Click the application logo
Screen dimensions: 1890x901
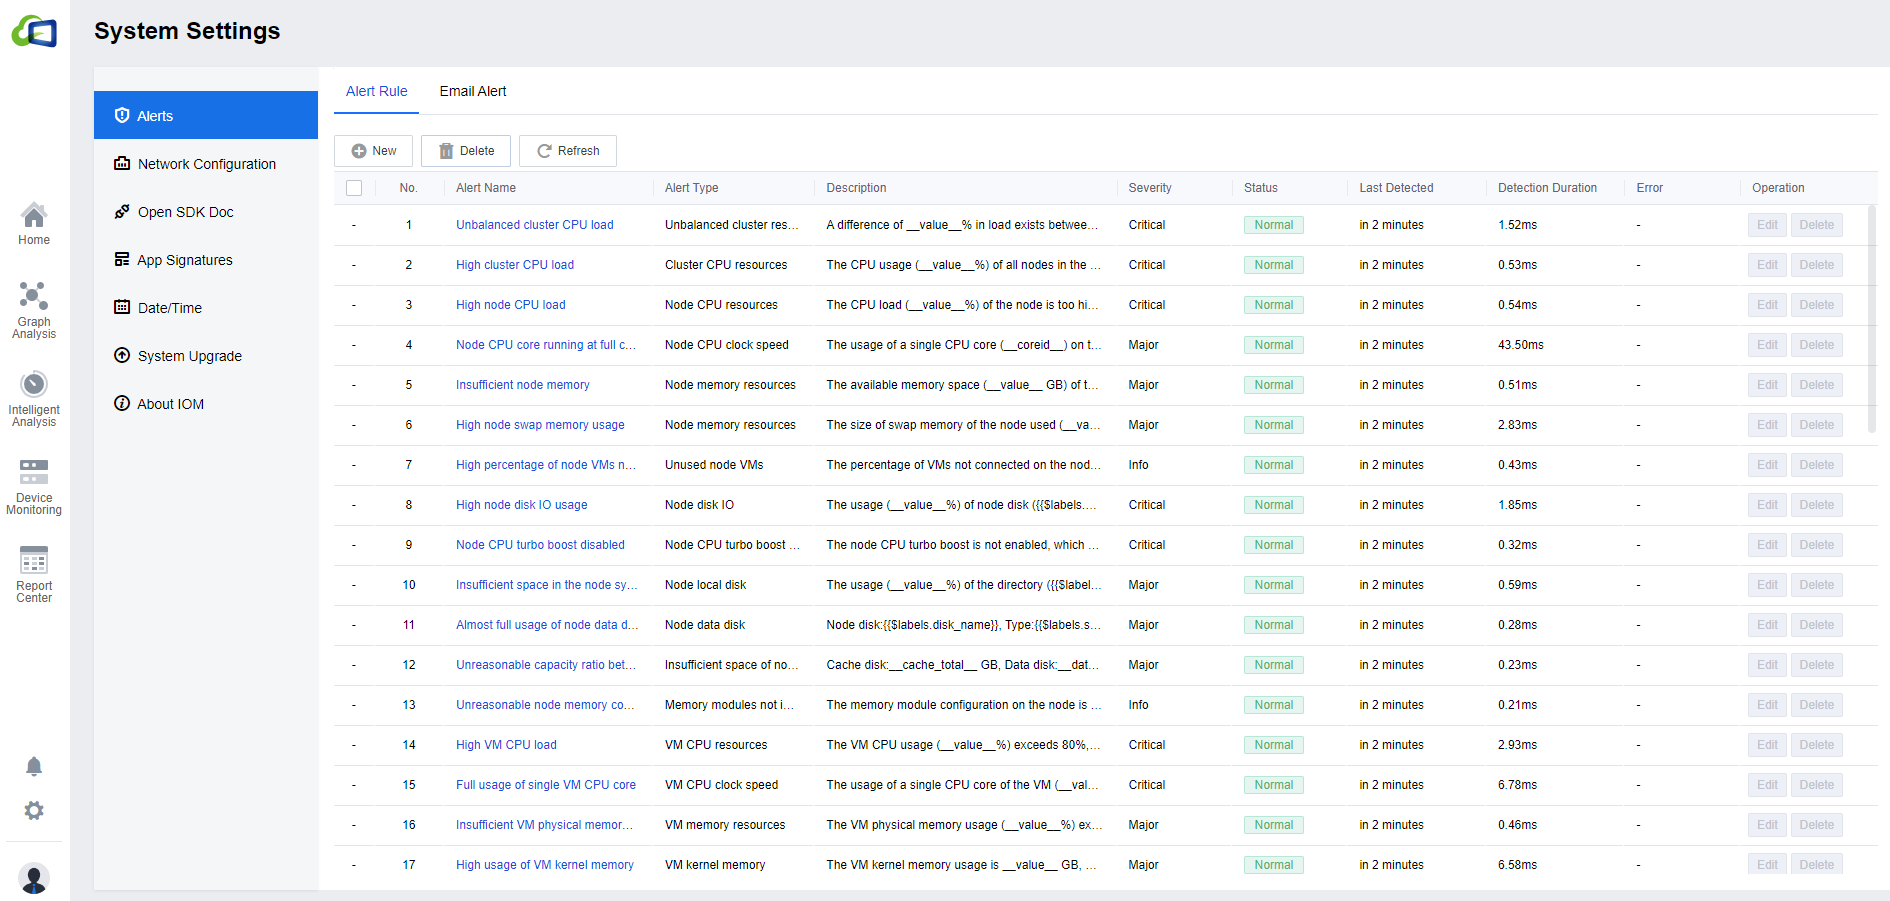click(34, 32)
